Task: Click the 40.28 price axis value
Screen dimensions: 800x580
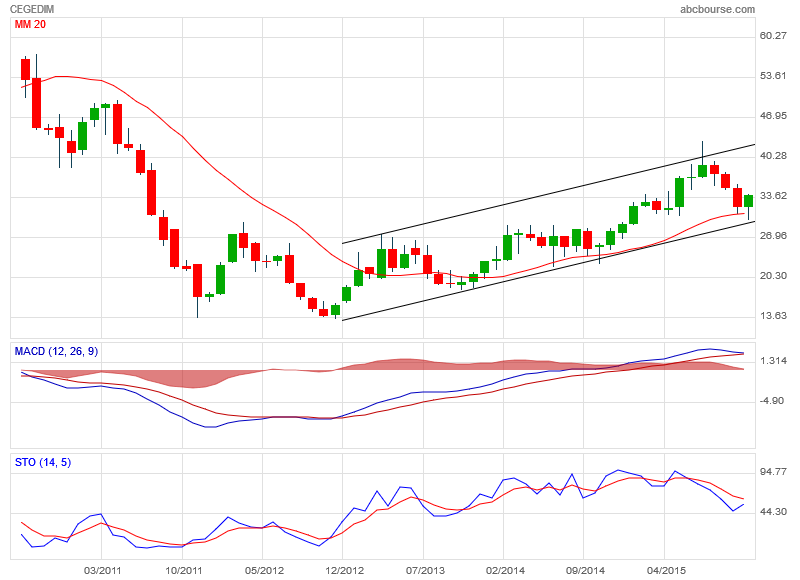Action: (x=773, y=156)
